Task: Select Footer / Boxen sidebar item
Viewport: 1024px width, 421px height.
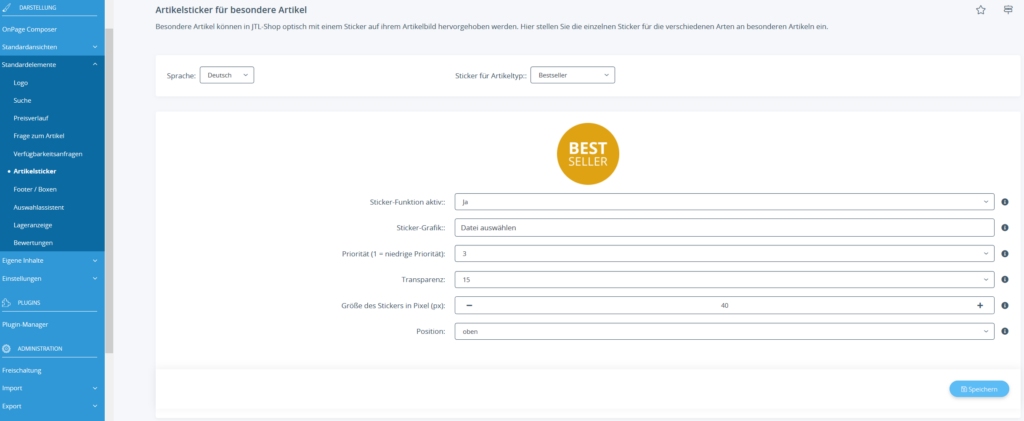Action: coord(35,189)
